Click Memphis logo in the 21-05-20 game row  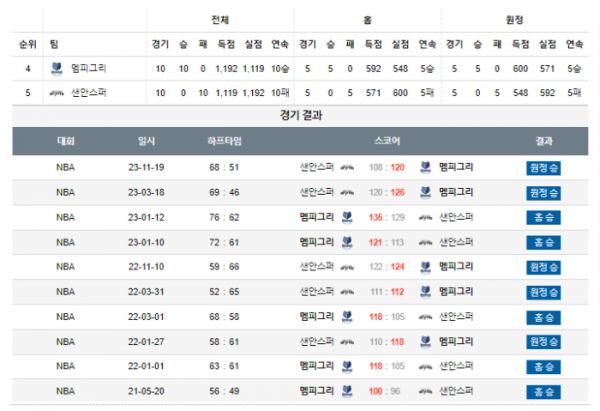(347, 392)
